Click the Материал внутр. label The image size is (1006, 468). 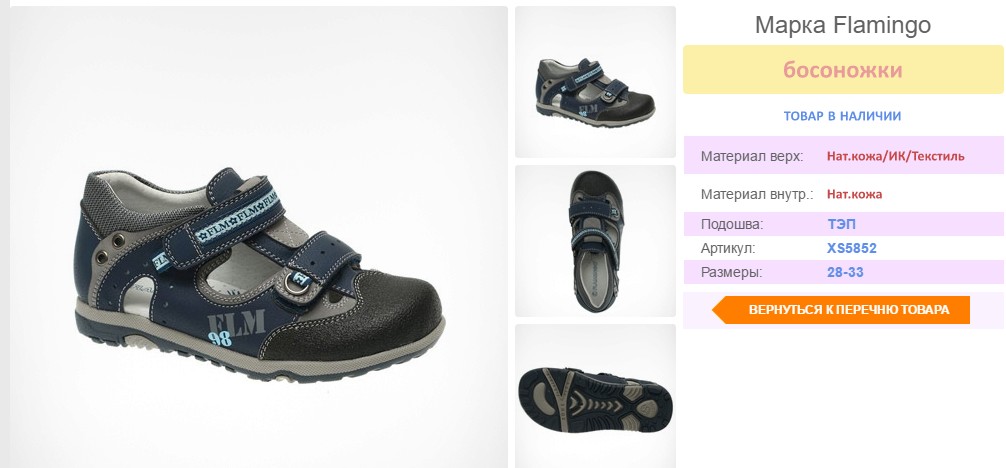(x=756, y=194)
